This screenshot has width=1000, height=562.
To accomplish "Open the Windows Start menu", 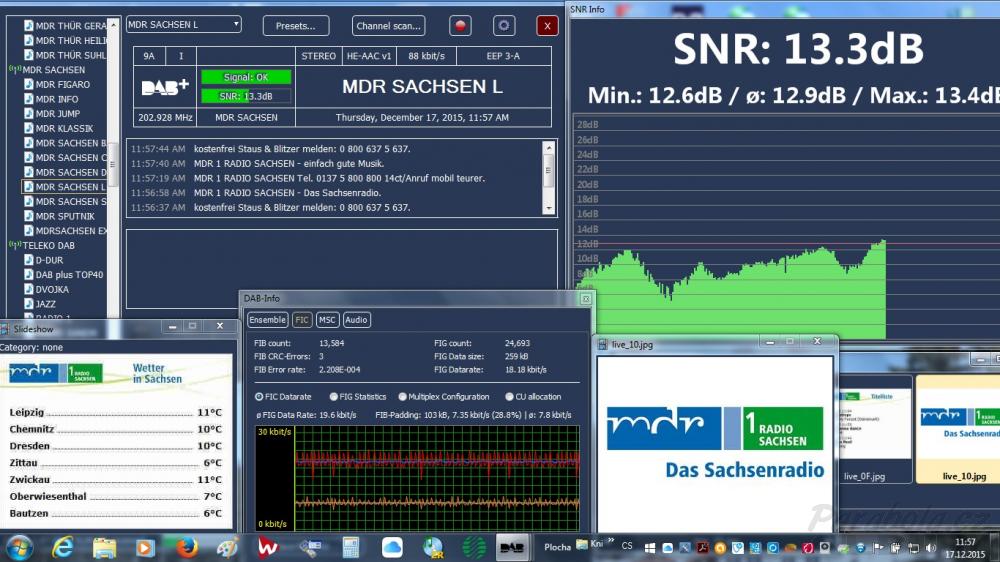I will (x=19, y=547).
